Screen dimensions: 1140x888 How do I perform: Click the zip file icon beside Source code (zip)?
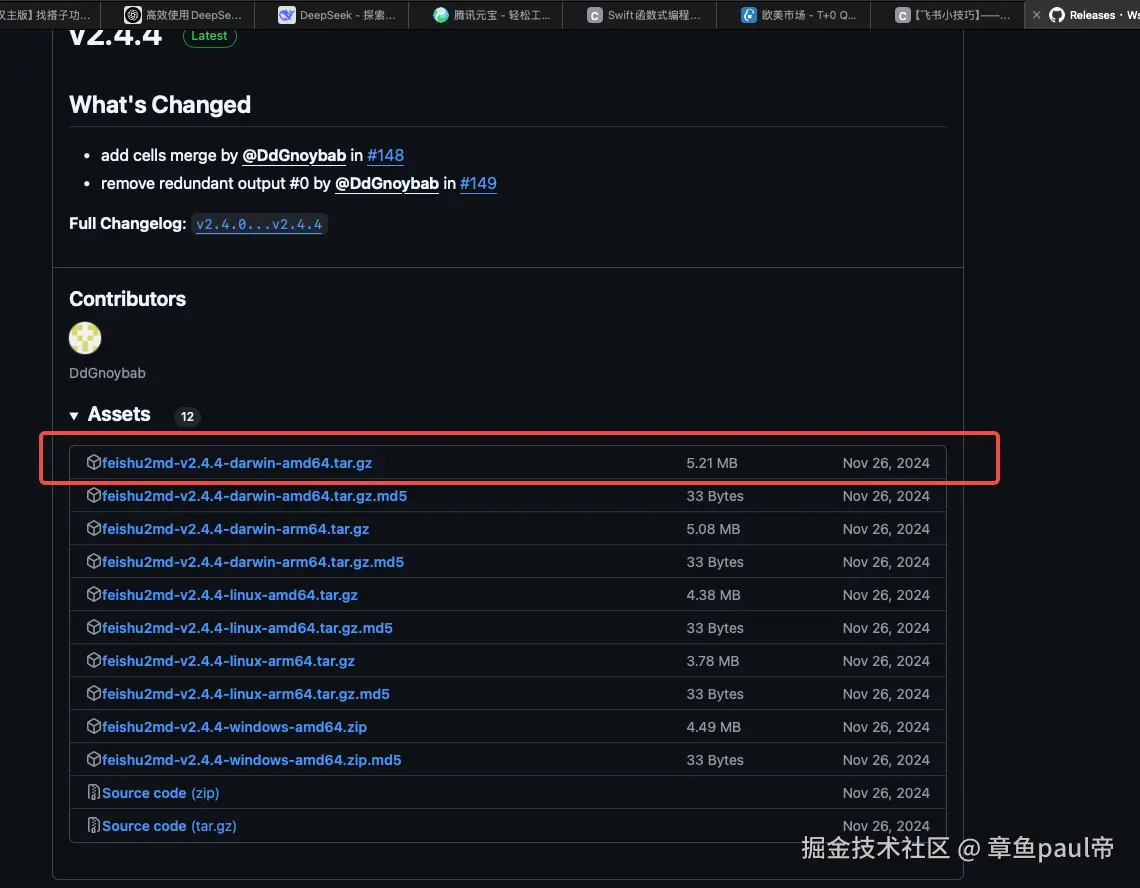pos(93,792)
